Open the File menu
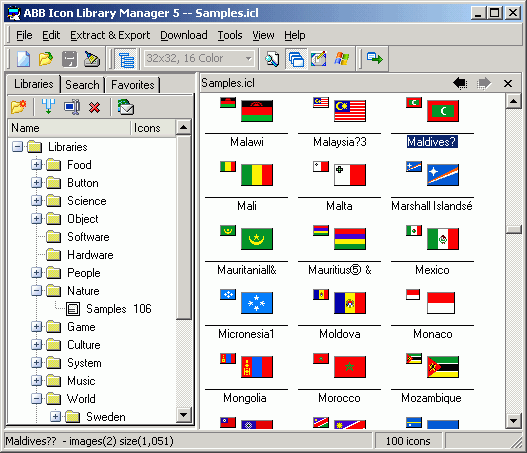 pos(24,35)
